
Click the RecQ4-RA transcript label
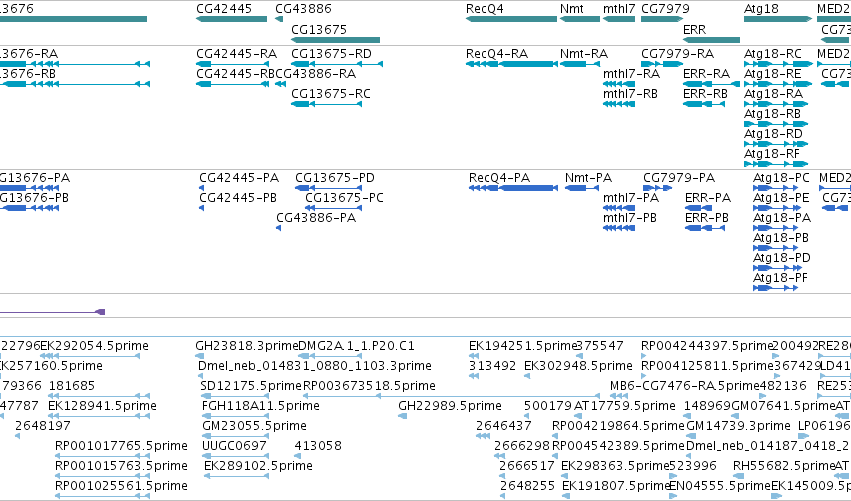497,54
